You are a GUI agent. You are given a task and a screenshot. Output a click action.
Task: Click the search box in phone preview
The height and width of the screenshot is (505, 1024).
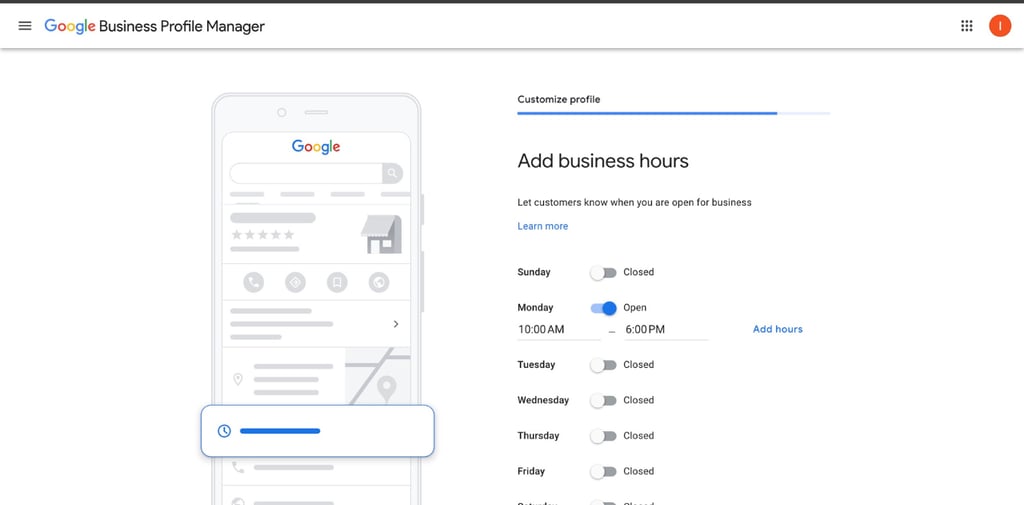click(x=306, y=173)
